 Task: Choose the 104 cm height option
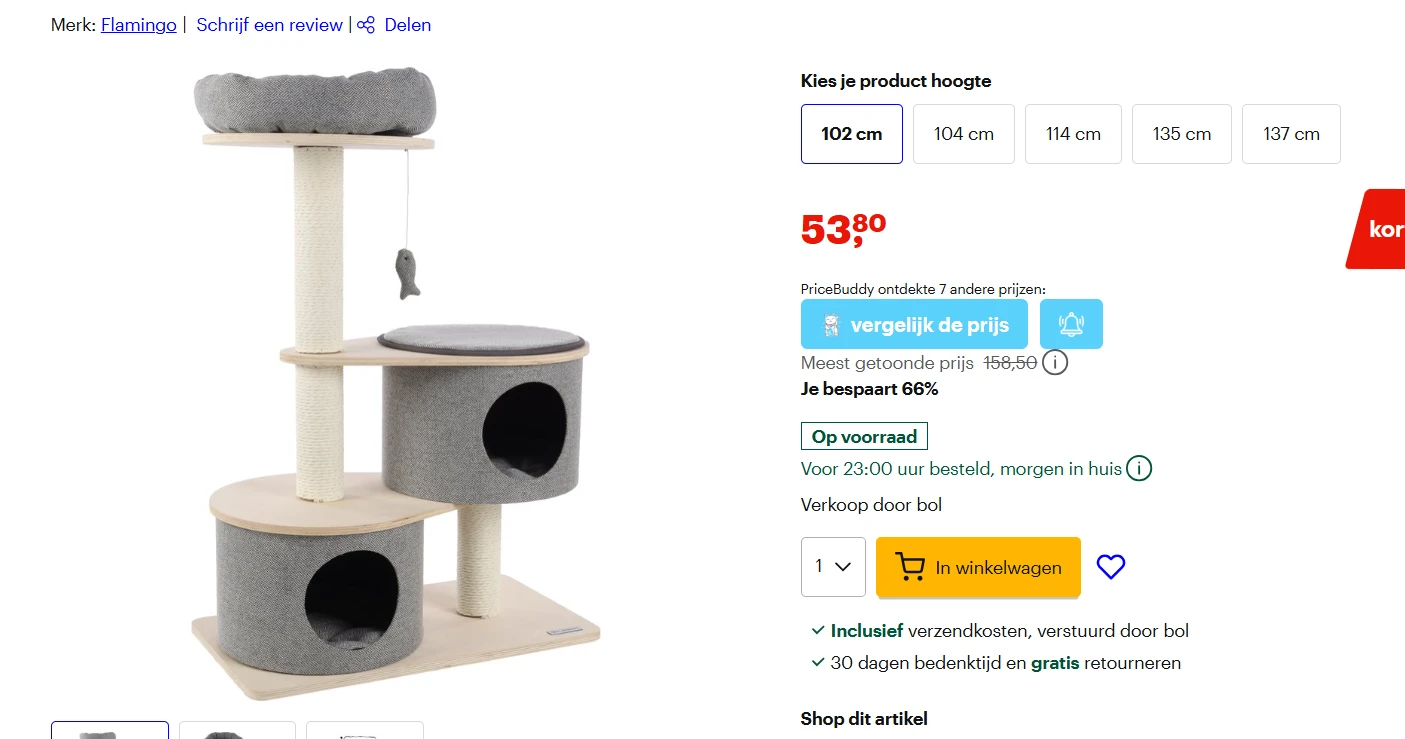click(x=964, y=134)
